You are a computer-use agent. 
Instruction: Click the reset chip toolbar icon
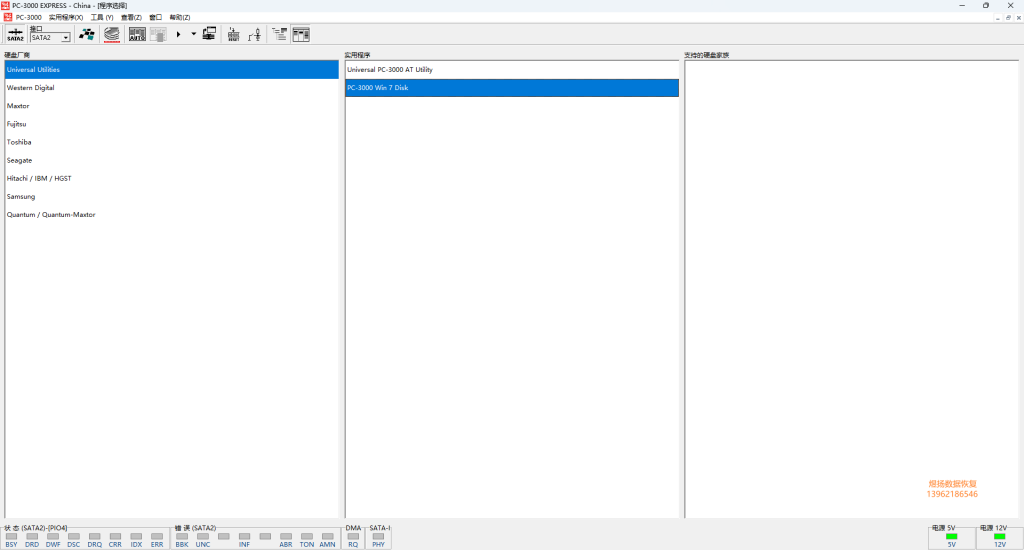[233, 35]
